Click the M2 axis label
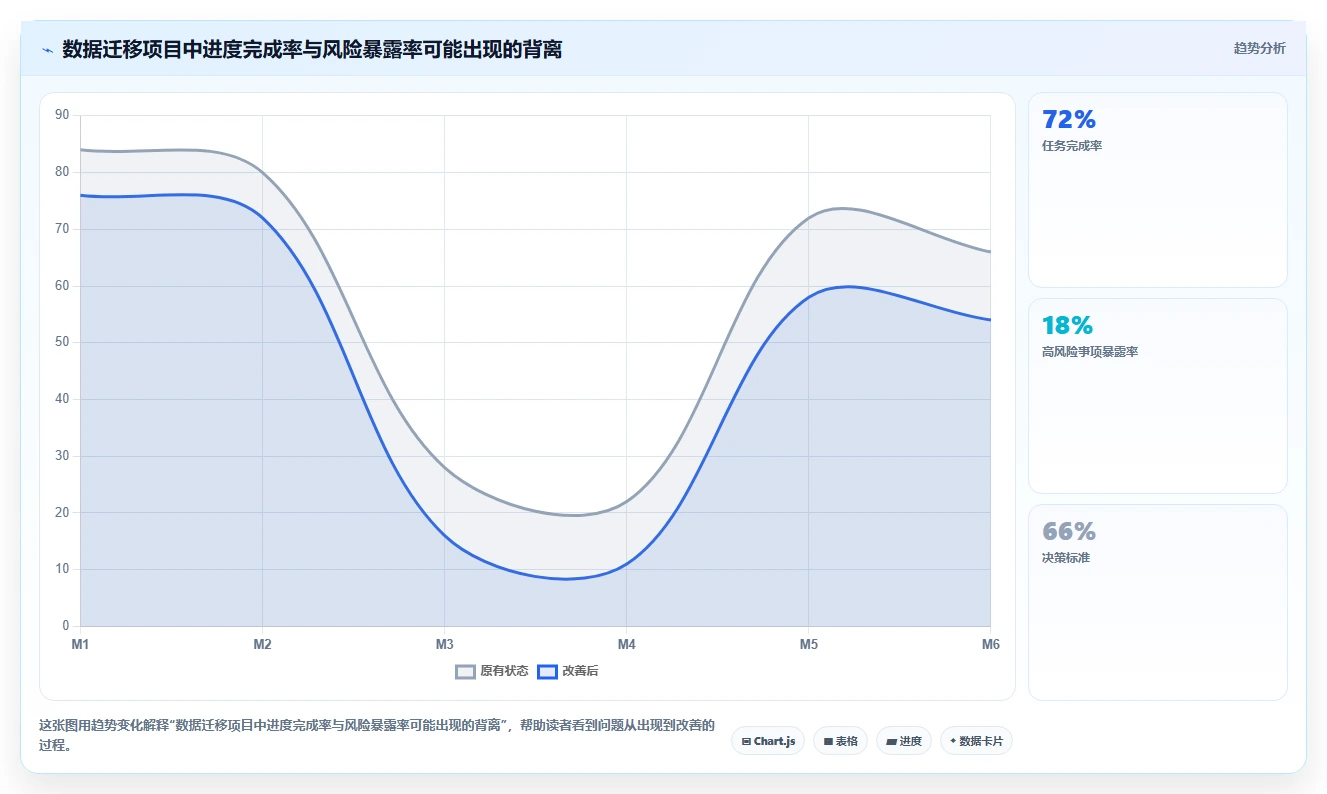This screenshot has height=794, width=1327. coord(262,644)
